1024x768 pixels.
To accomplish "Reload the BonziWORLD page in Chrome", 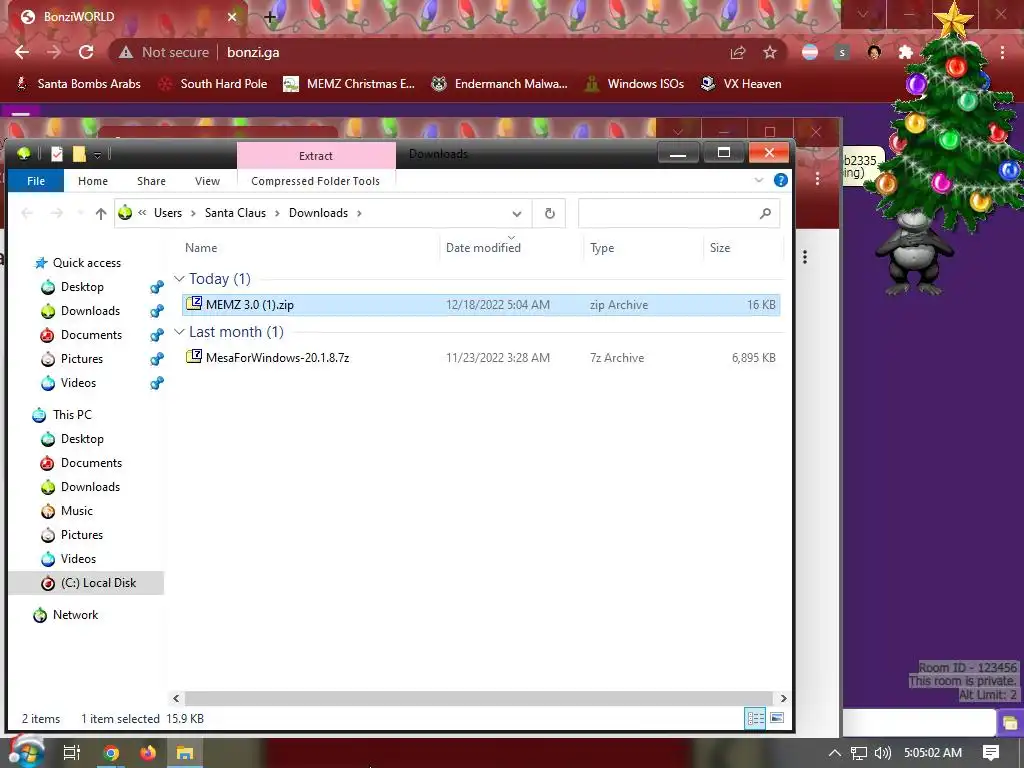I will 86,52.
